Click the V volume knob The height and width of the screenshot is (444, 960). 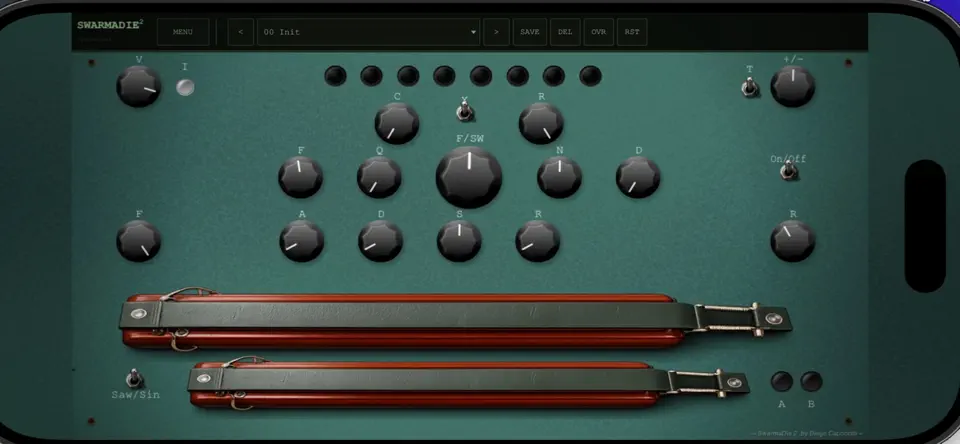coord(139,86)
